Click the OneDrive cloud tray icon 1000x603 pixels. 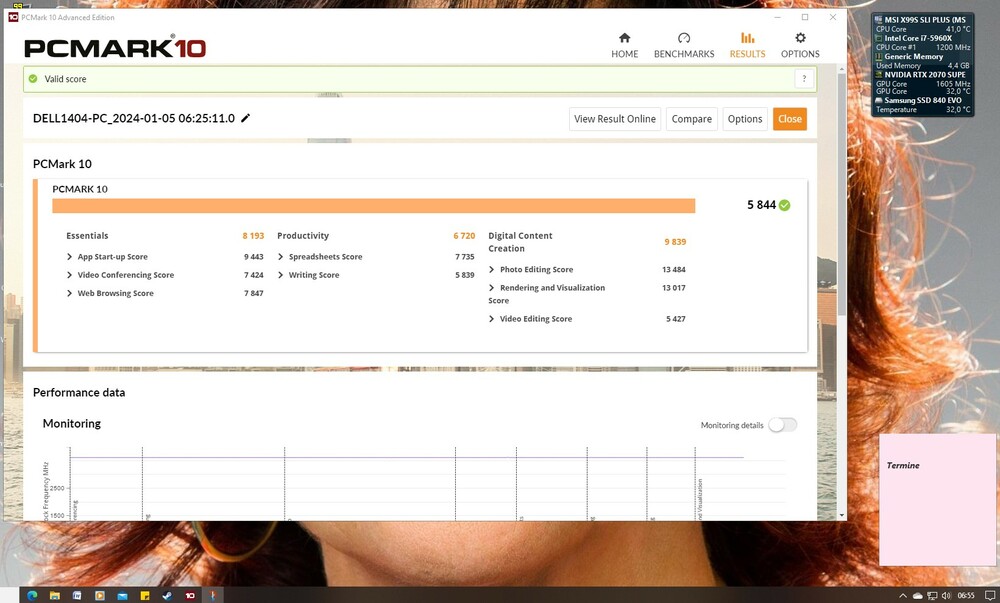918,596
